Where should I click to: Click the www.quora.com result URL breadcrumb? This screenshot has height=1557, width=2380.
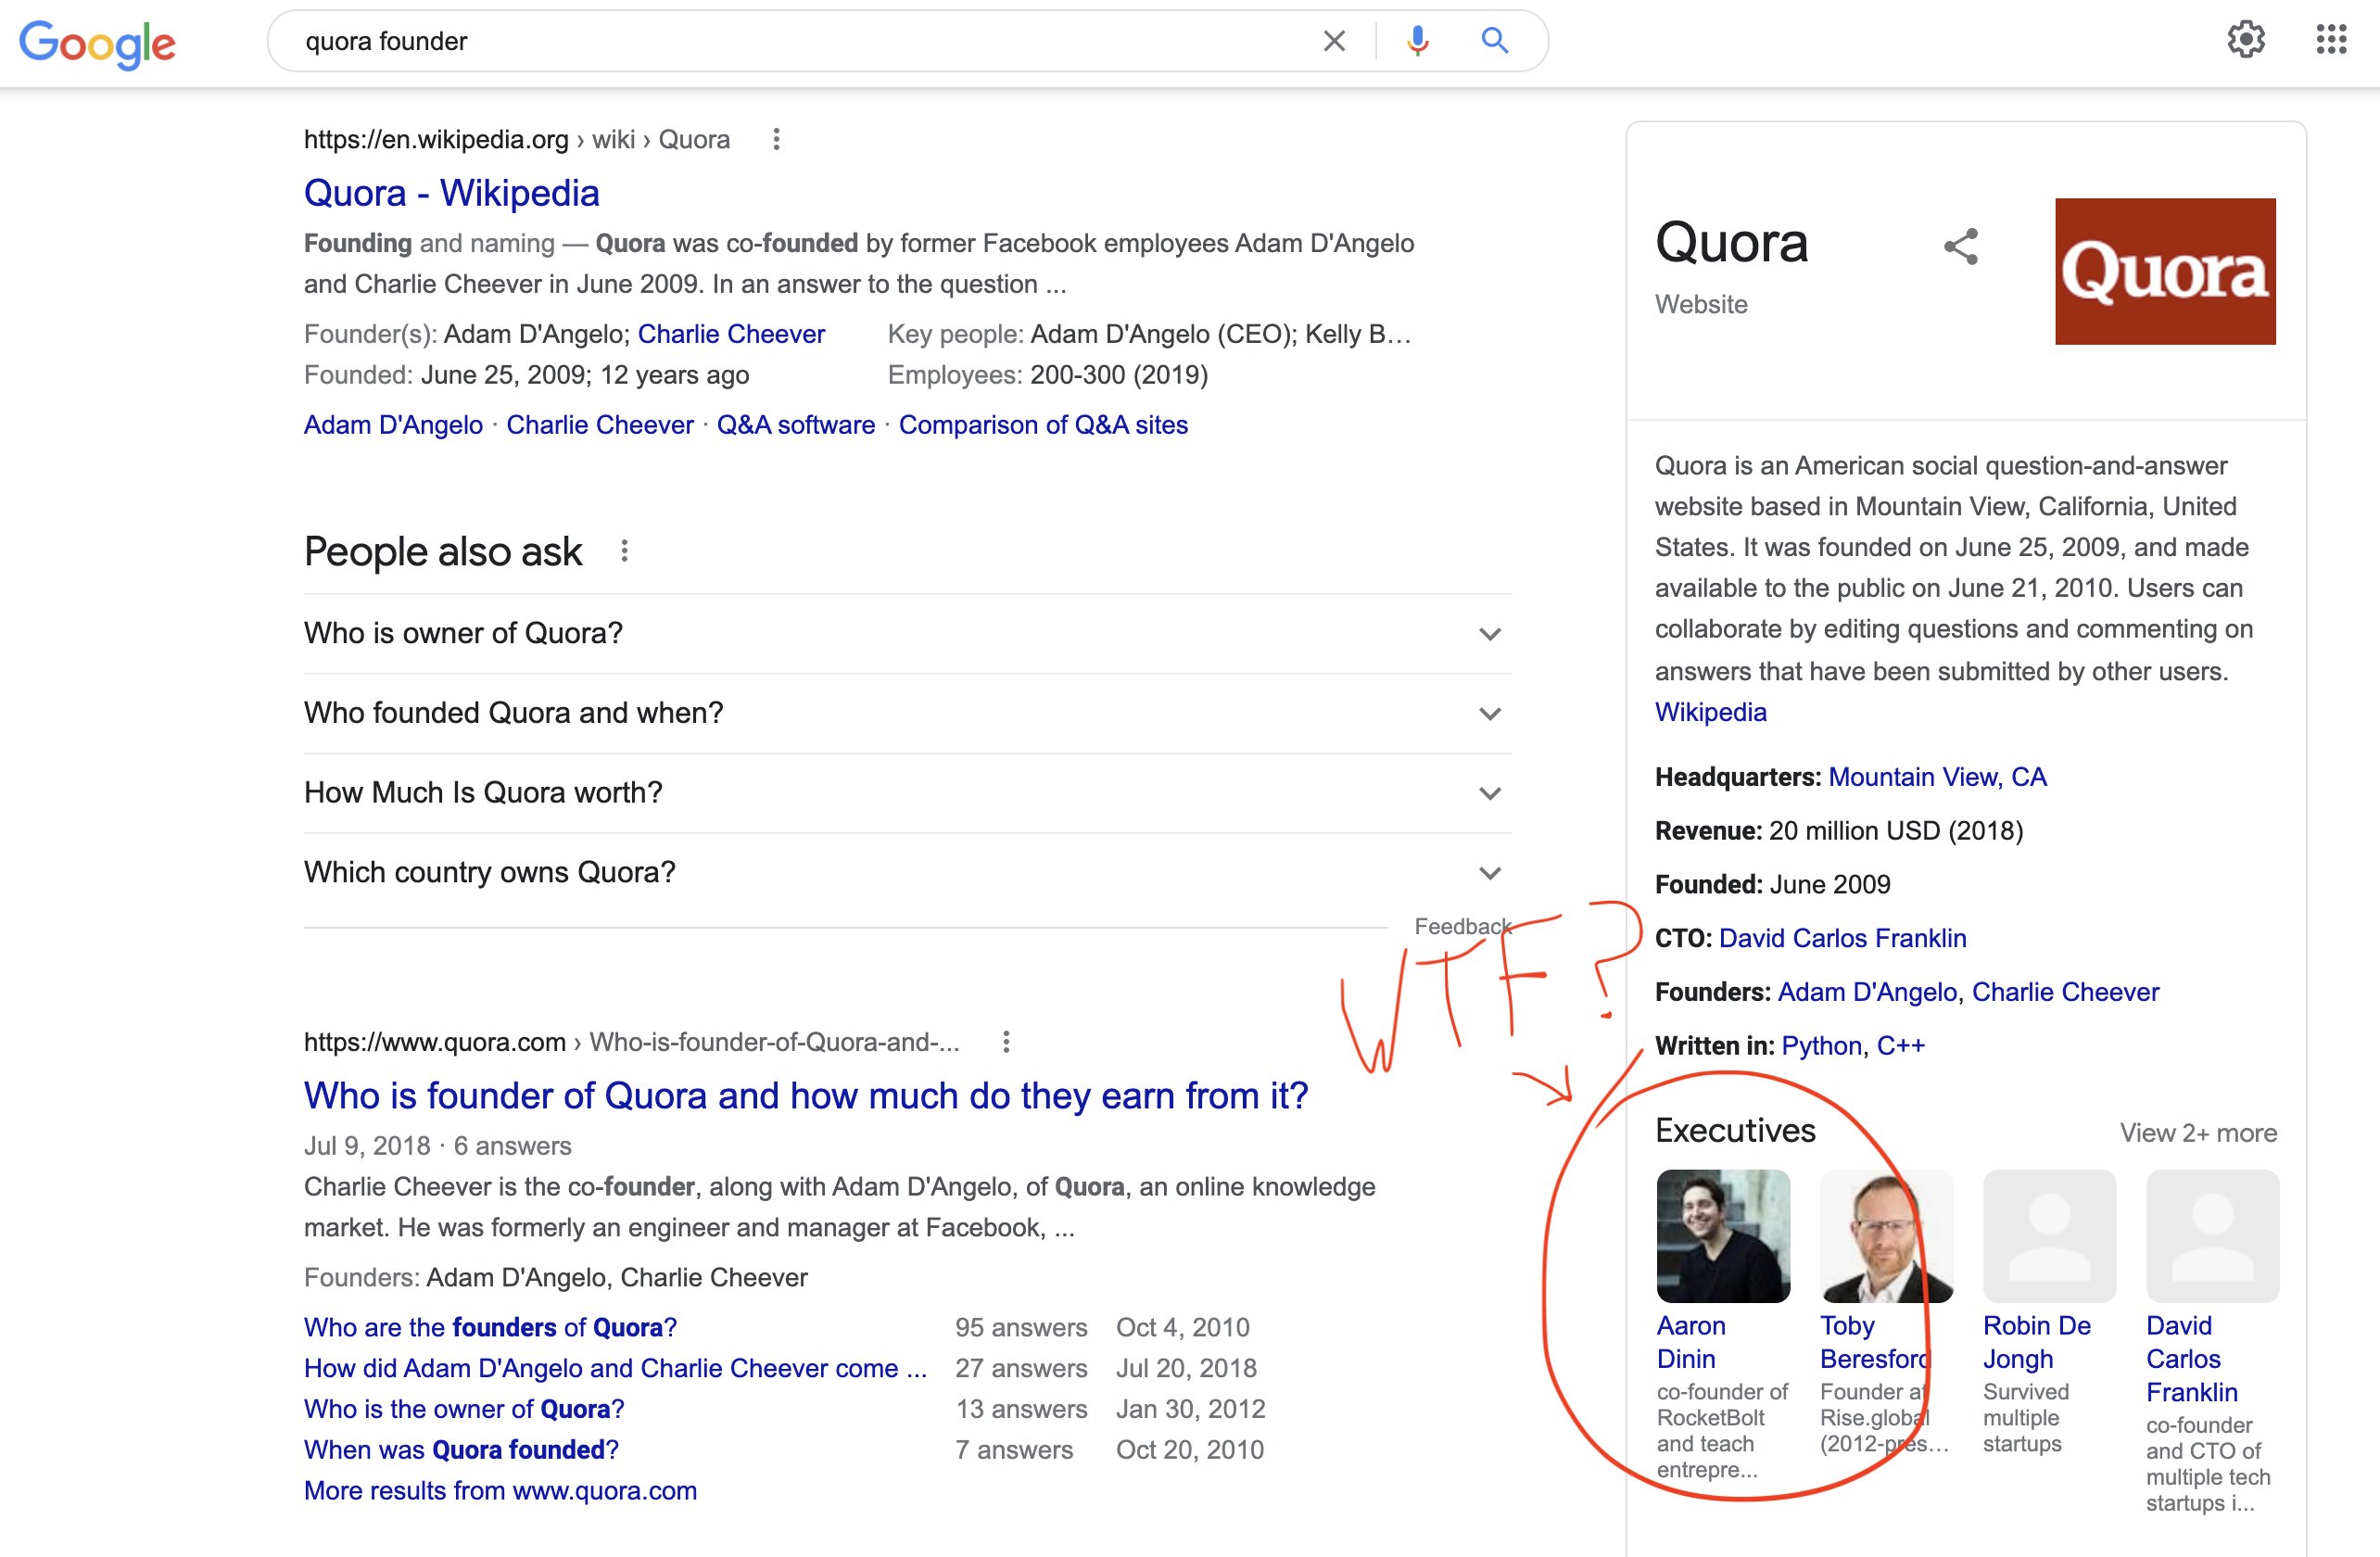pos(632,1042)
